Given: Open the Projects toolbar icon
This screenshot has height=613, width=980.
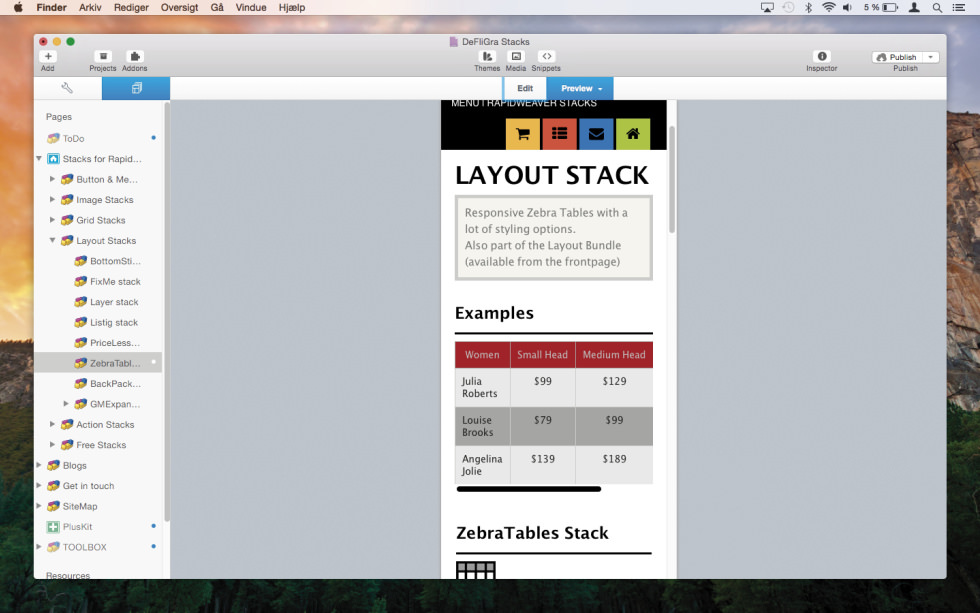Looking at the screenshot, I should pos(103,56).
